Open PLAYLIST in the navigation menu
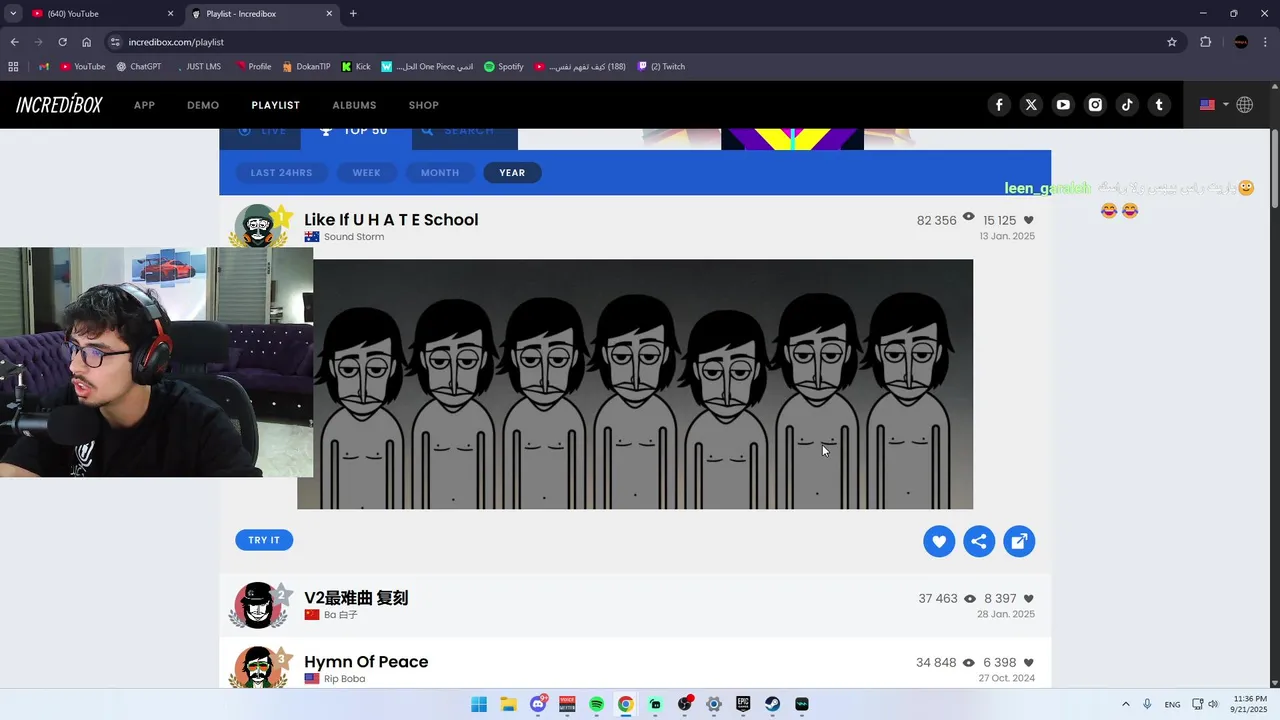Image resolution: width=1280 pixels, height=720 pixels. (276, 105)
